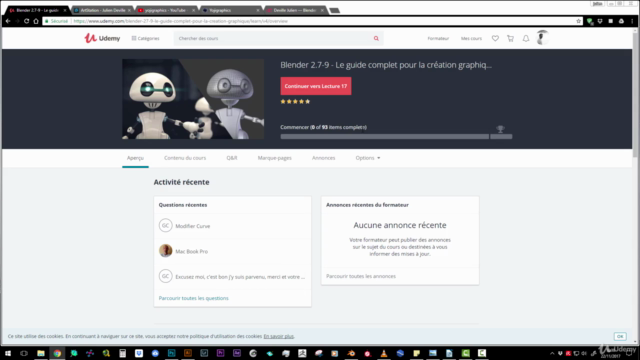This screenshot has width=640, height=360.
Task: Click the green shield extension icon
Action: [x=589, y=21]
